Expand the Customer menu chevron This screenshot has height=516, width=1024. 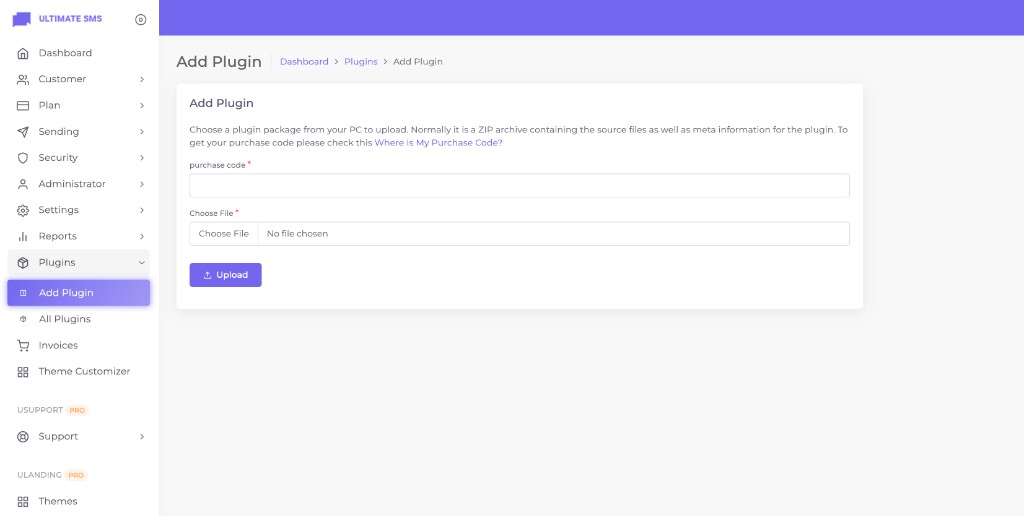click(142, 79)
